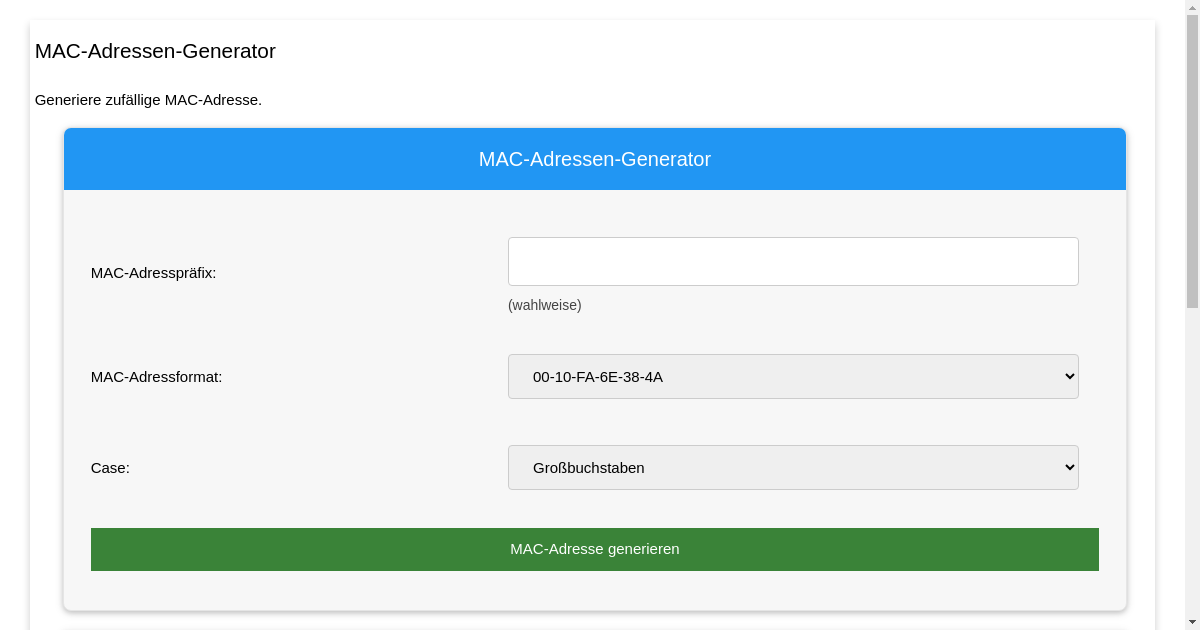The height and width of the screenshot is (630, 1200).
Task: Click inside the MAC-Adresspräfix input field
Action: tap(793, 261)
